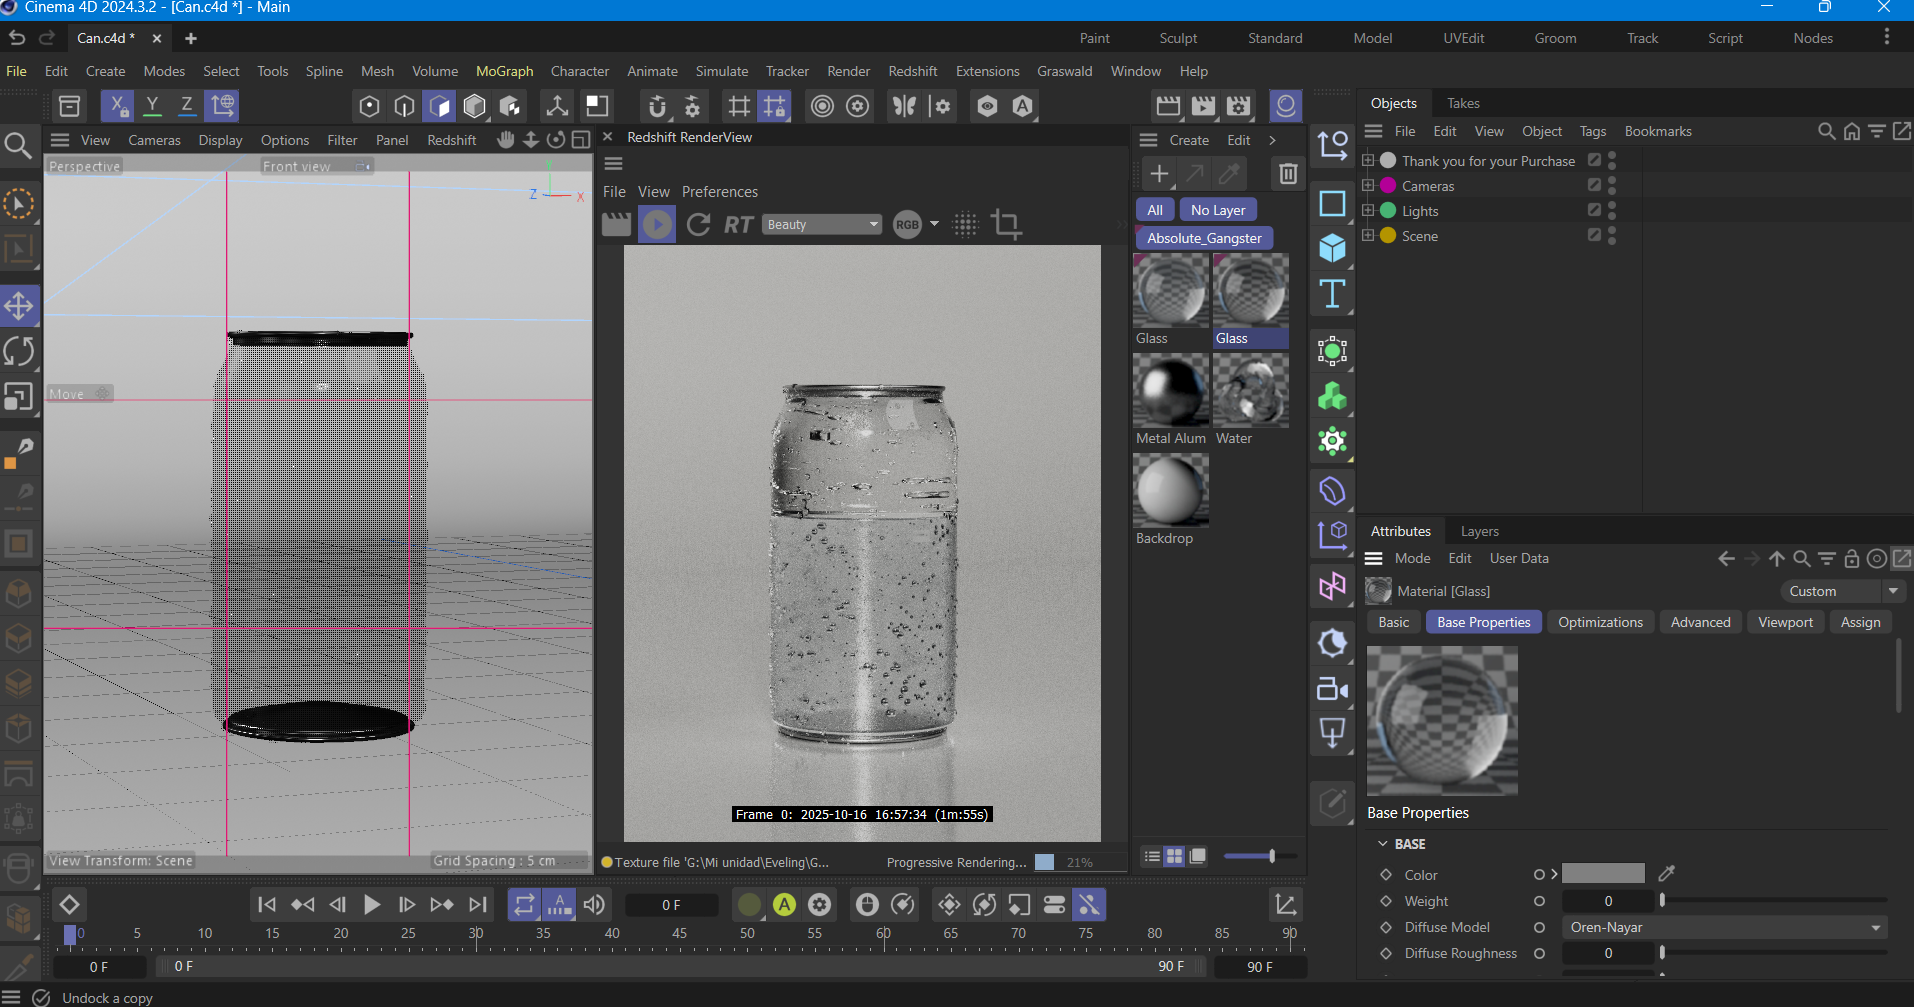Open the Diffuse Model Oren-Nayar dropdown
This screenshot has width=1914, height=1007.
coord(1724,928)
